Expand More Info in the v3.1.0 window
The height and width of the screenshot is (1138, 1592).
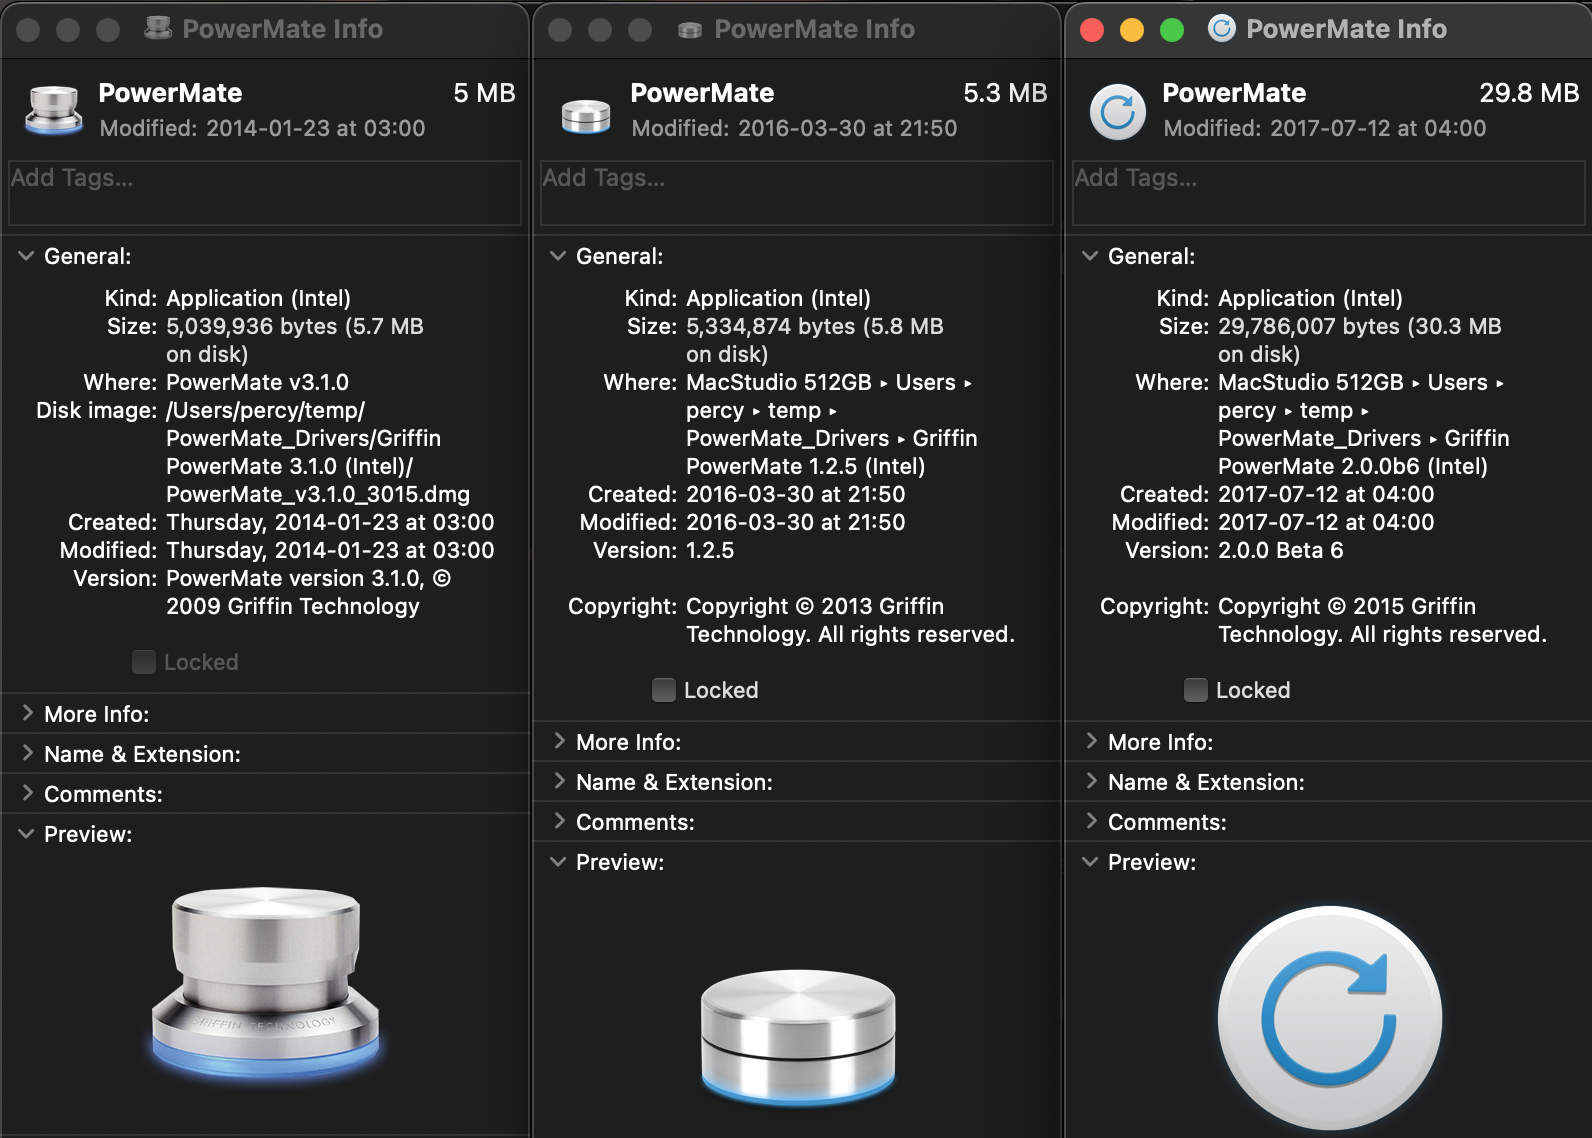pos(27,714)
